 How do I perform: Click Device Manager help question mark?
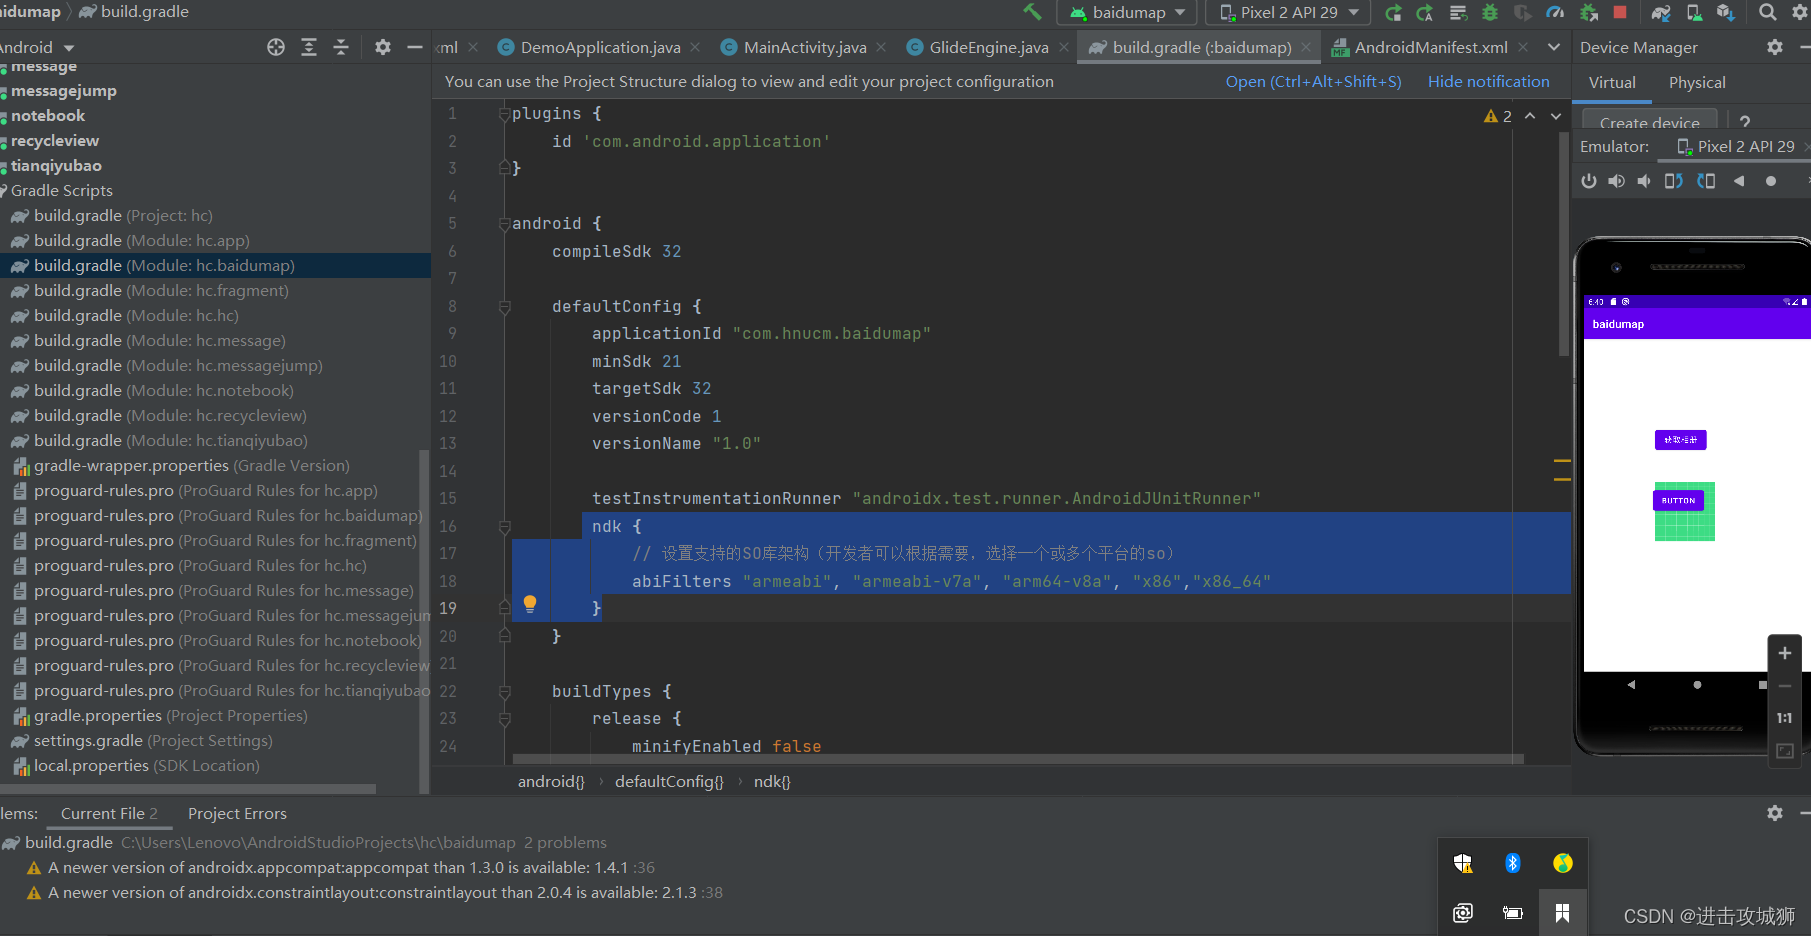click(x=1745, y=122)
